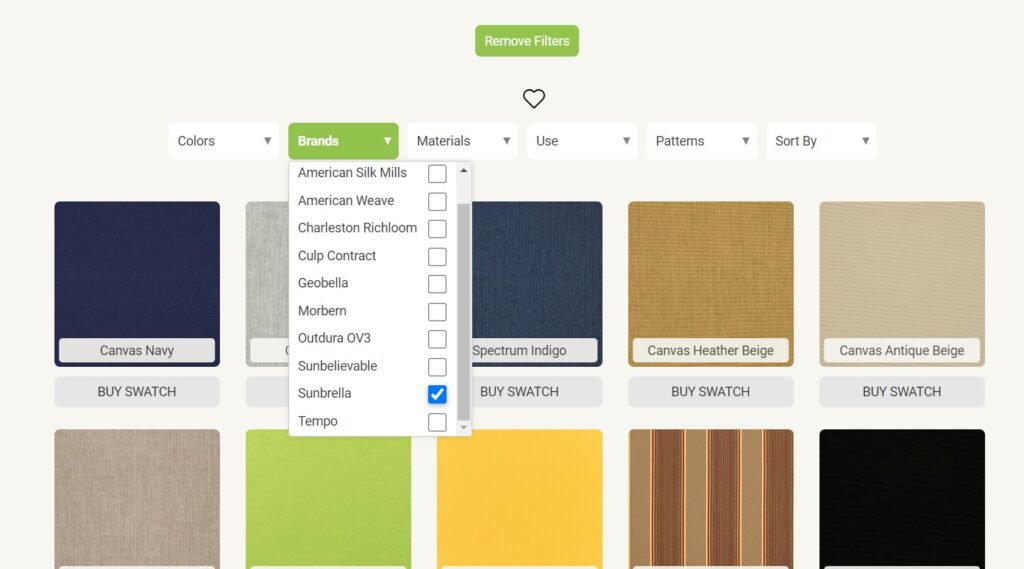The width and height of the screenshot is (1024, 569).
Task: Select the Canvas Antique Beige fabric swatch
Action: tap(901, 280)
